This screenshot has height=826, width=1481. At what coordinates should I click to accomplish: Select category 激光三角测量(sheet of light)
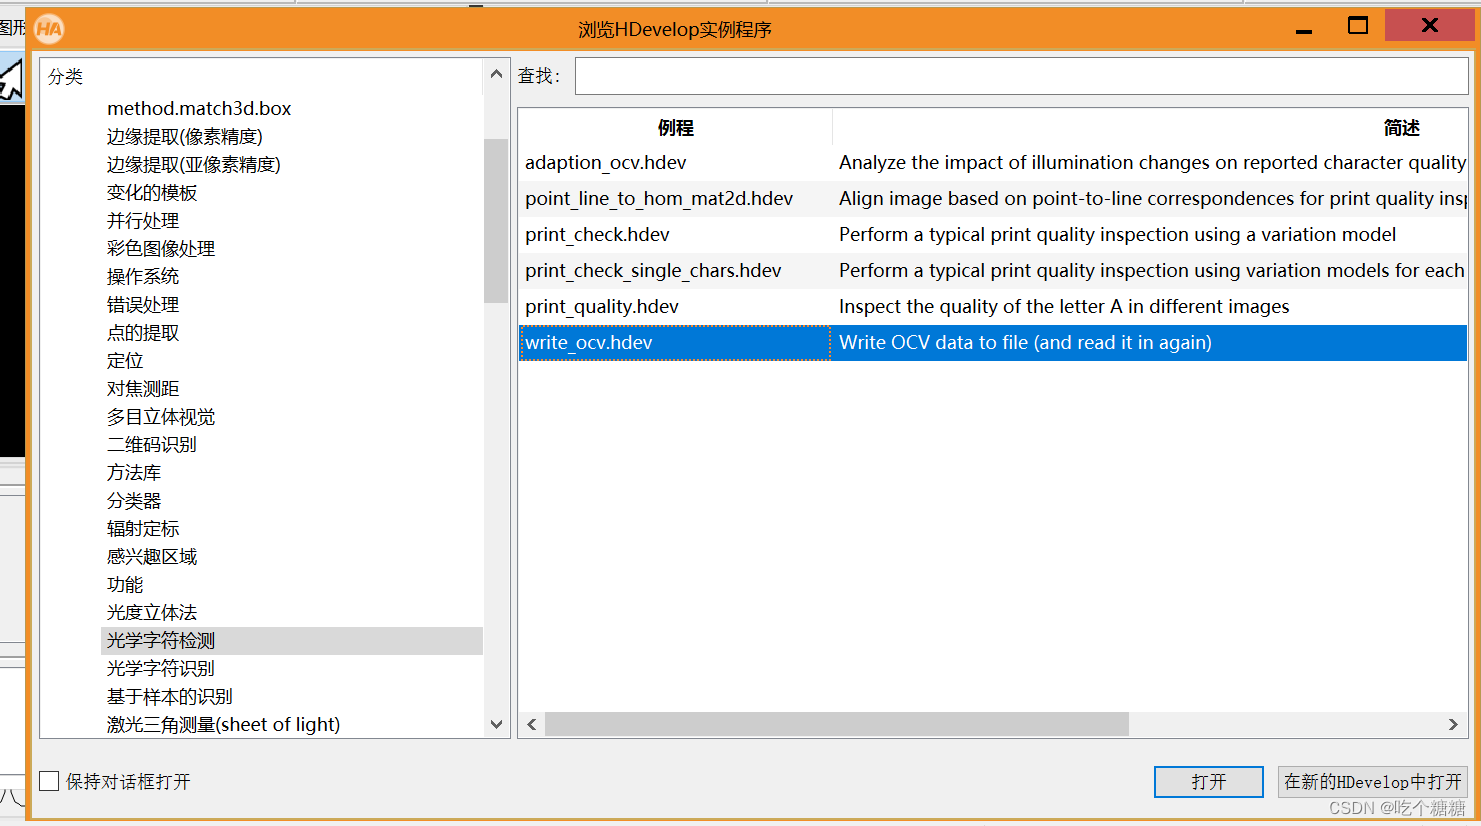tap(223, 724)
